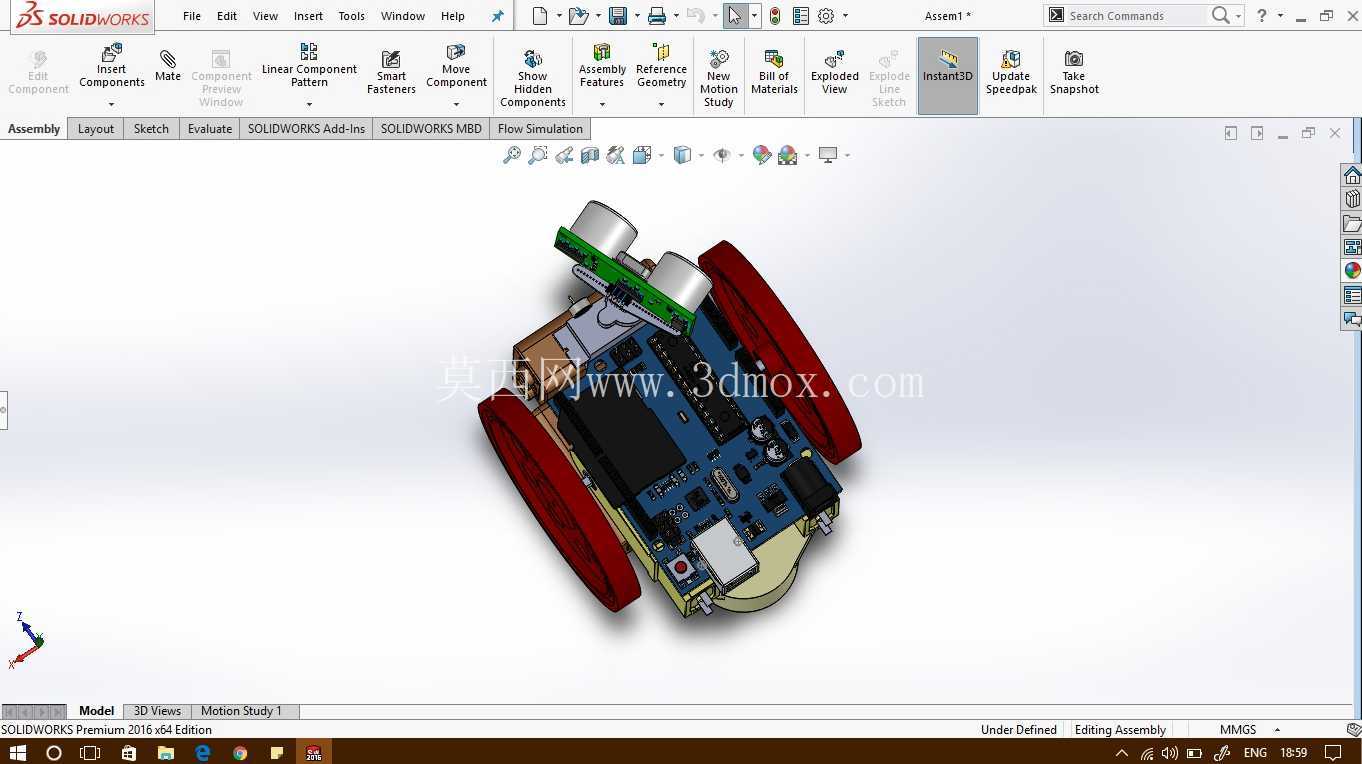Expand Linear Component Pattern dropdown arrow

click(x=309, y=104)
